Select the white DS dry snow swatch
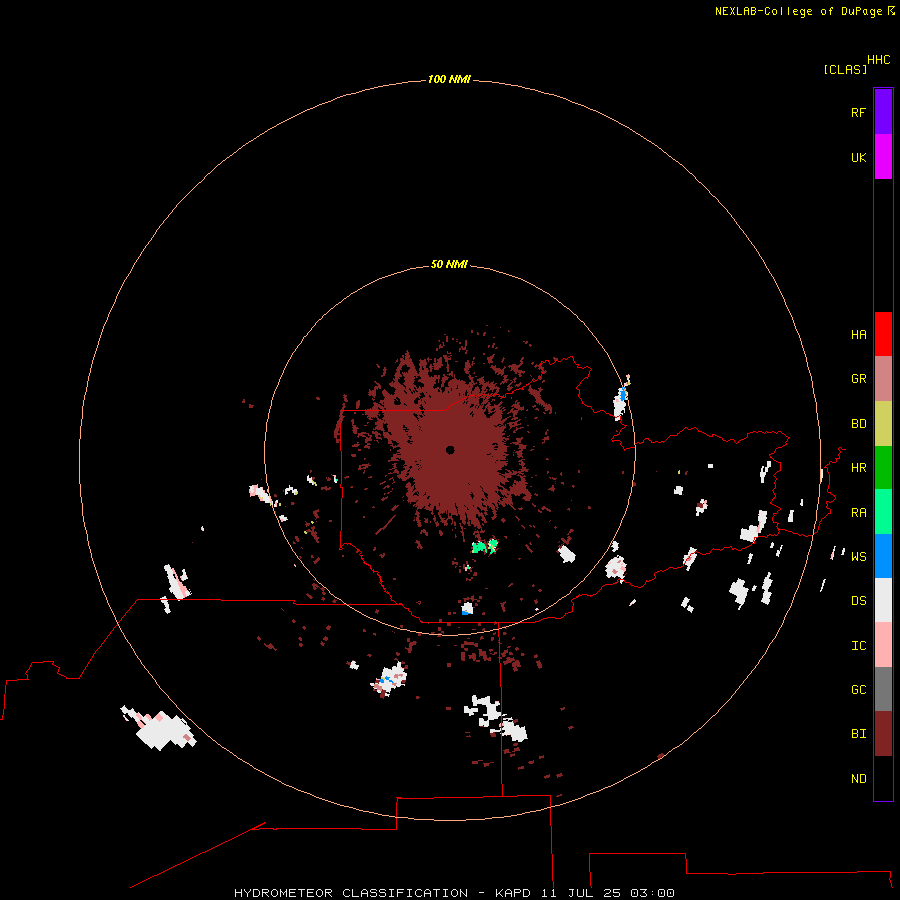 pyautogui.click(x=883, y=600)
